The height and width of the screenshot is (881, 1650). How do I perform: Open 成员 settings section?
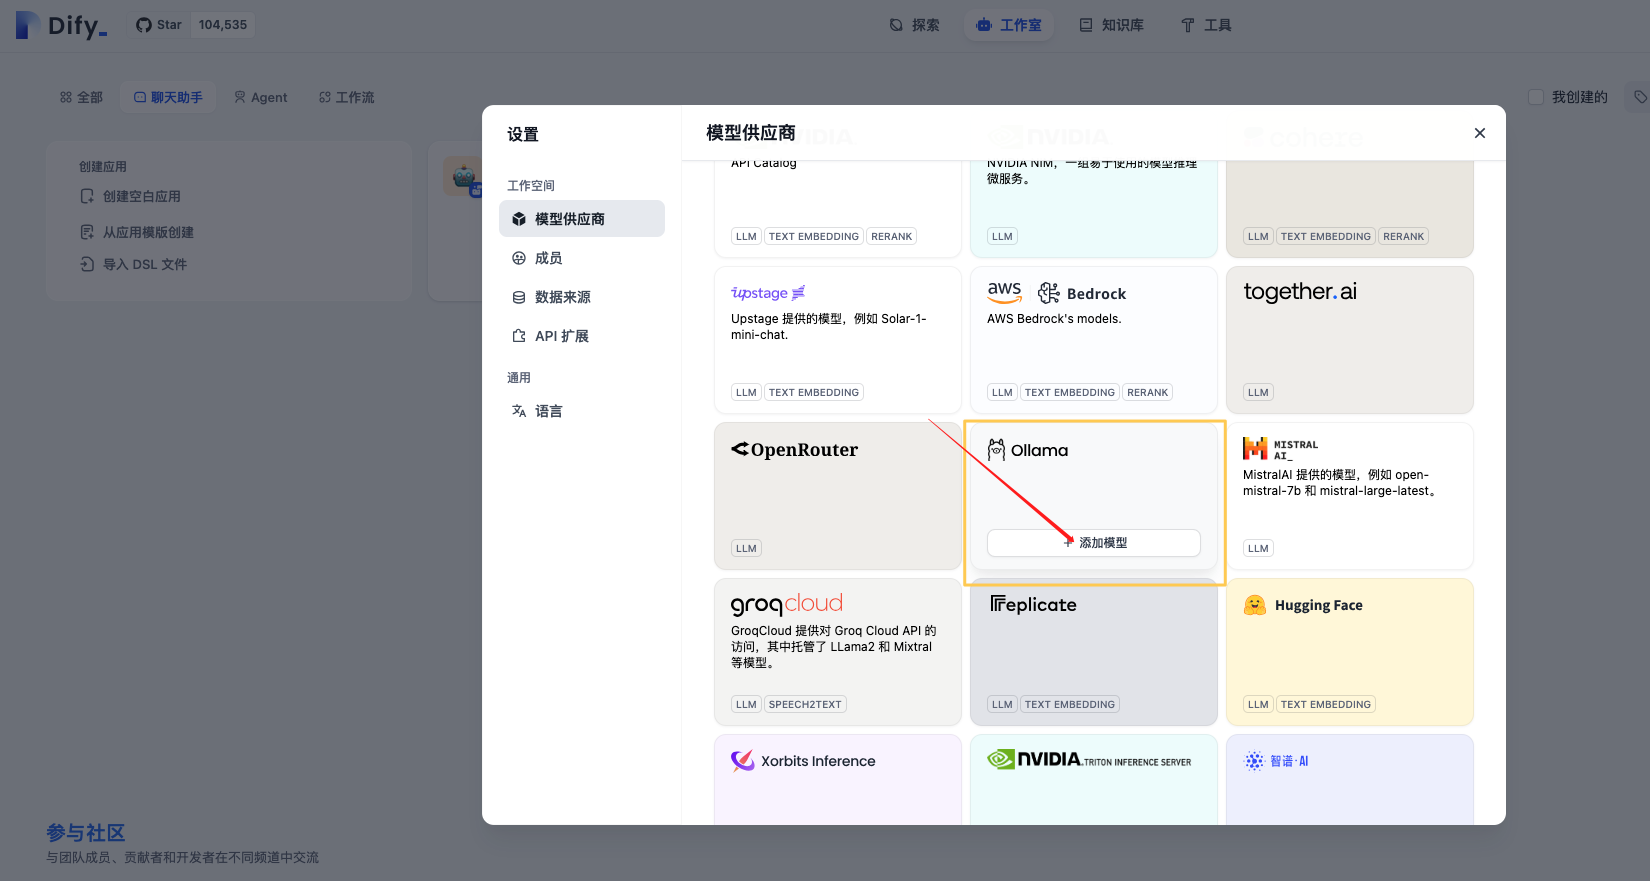(x=582, y=258)
